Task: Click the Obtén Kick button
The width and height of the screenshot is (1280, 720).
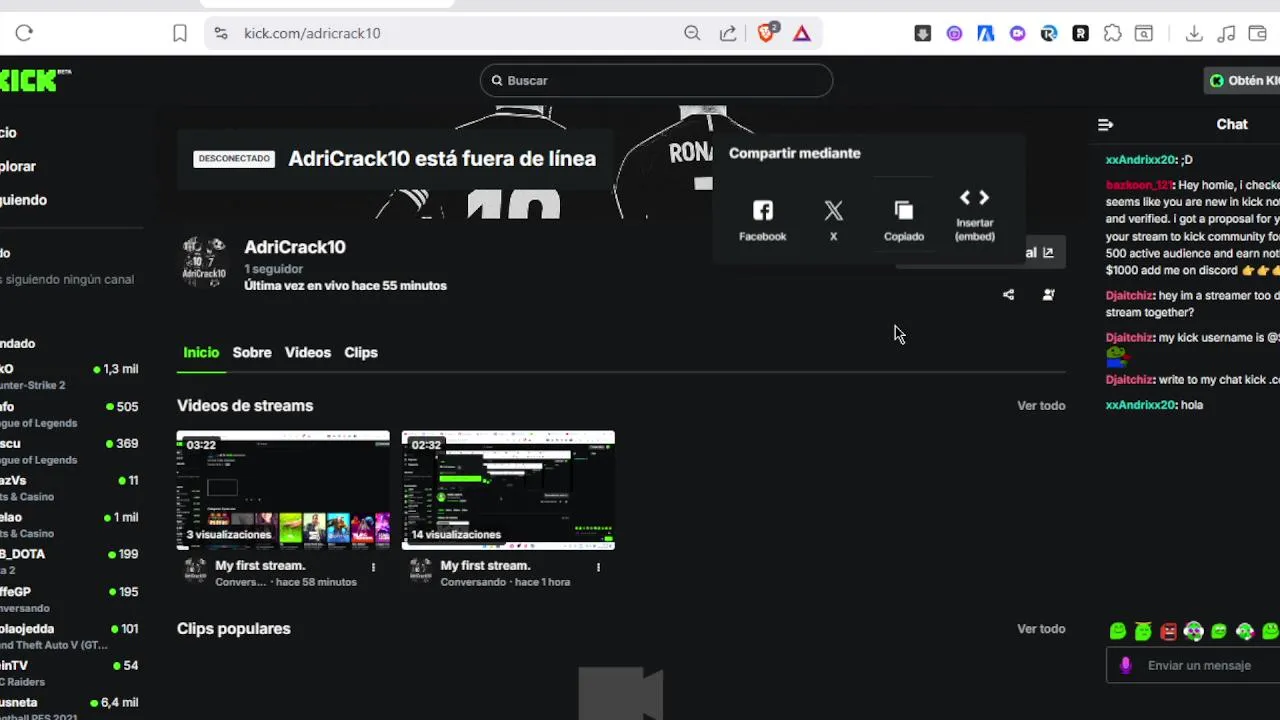Action: pyautogui.click(x=1243, y=81)
